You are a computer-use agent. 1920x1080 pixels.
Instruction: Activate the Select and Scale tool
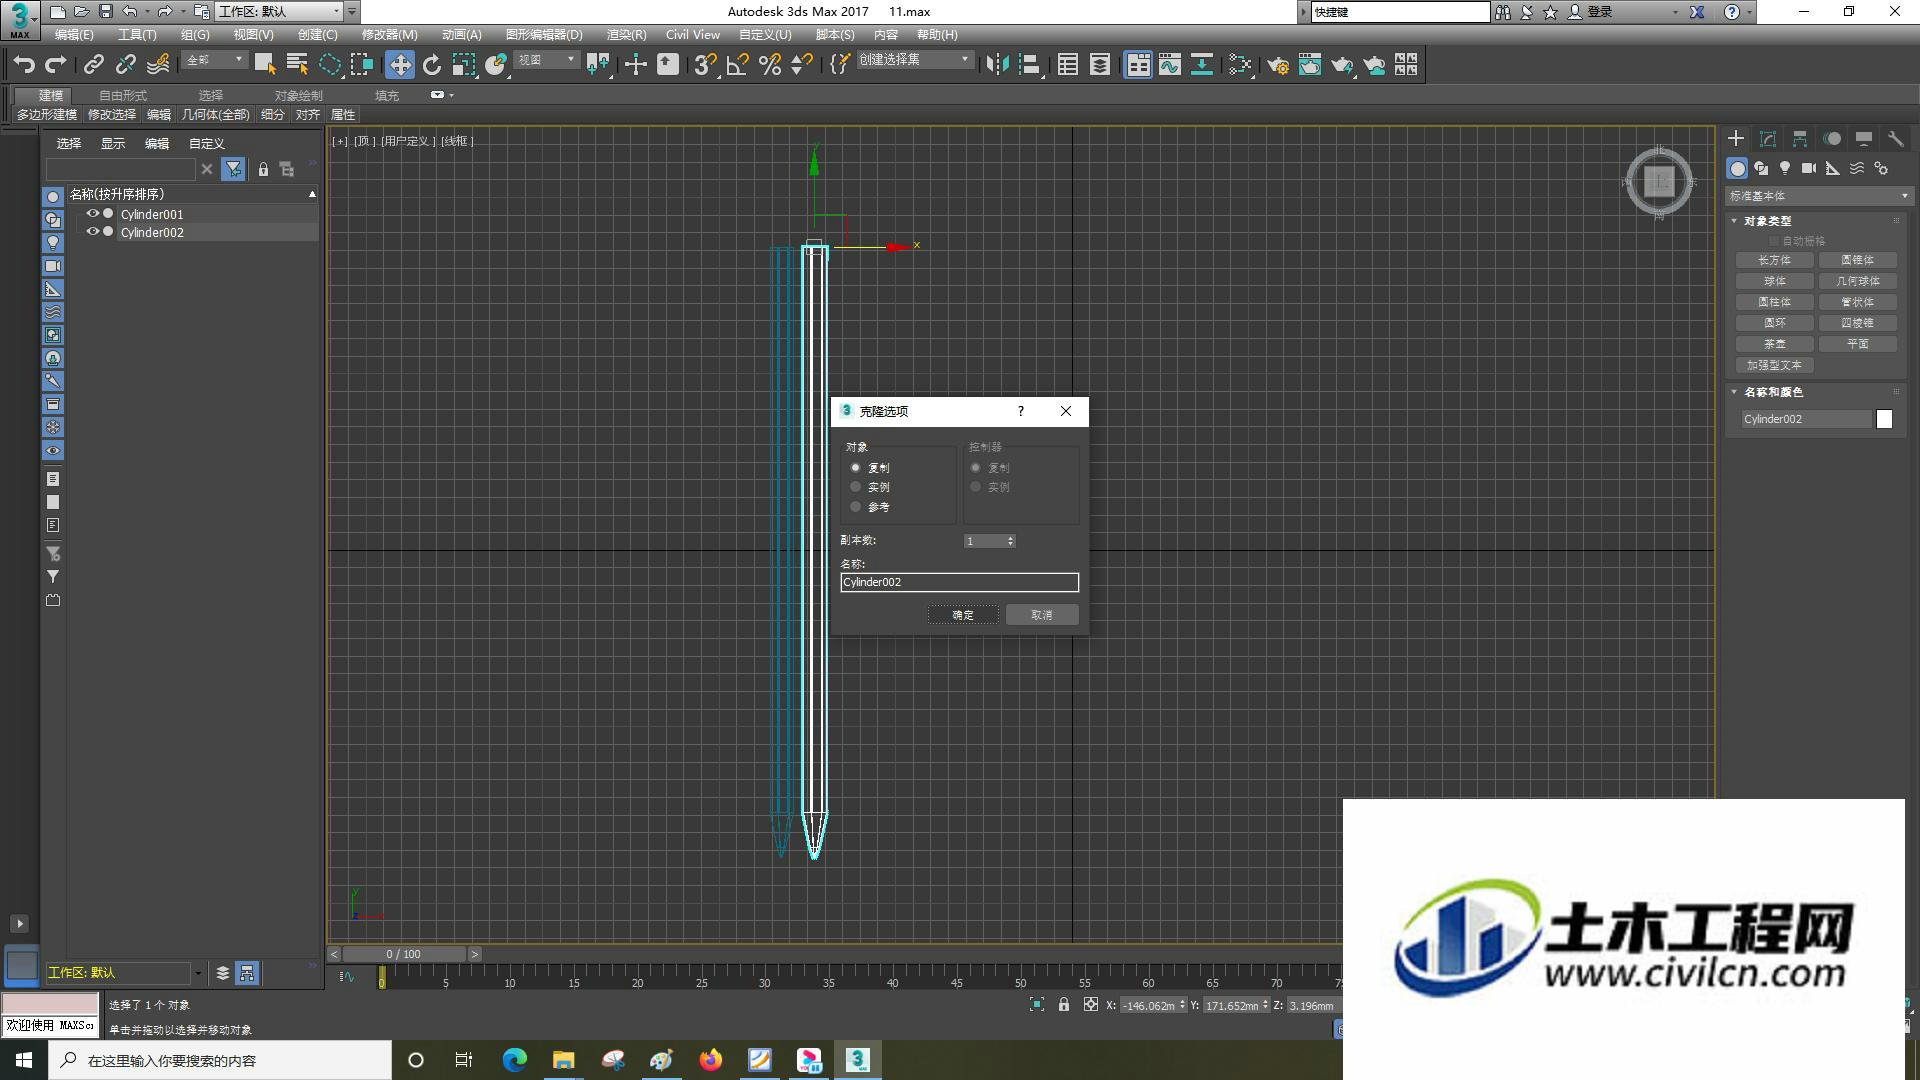(x=464, y=65)
